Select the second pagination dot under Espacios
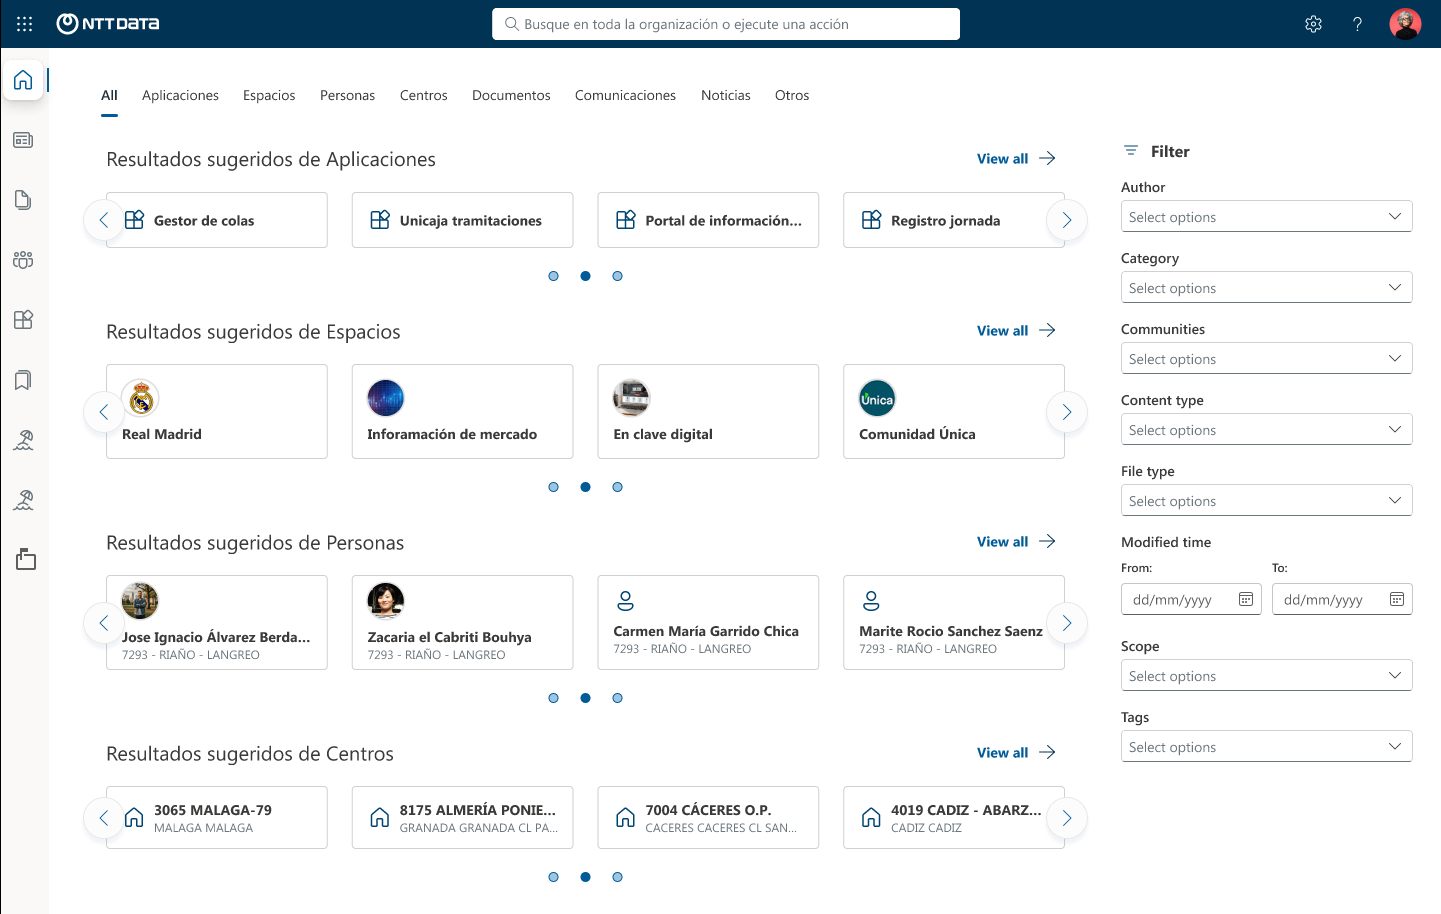 tap(585, 487)
